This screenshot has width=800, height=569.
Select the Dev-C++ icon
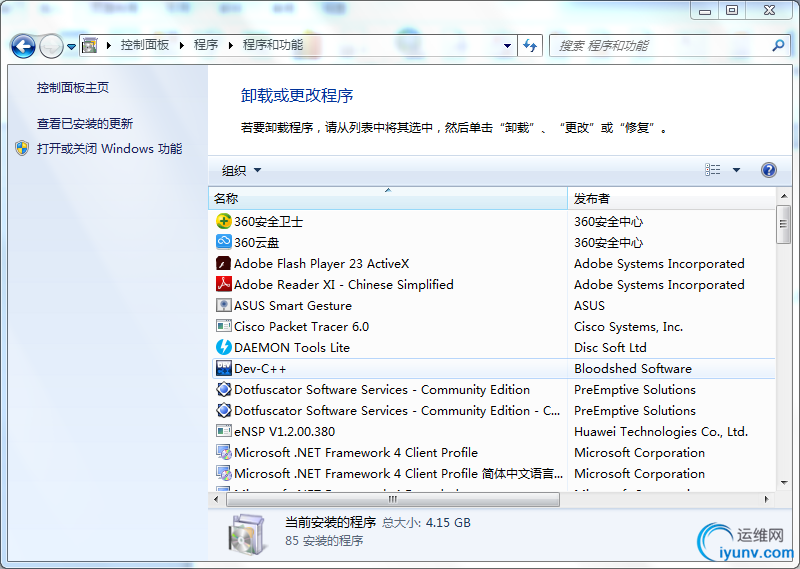(223, 368)
